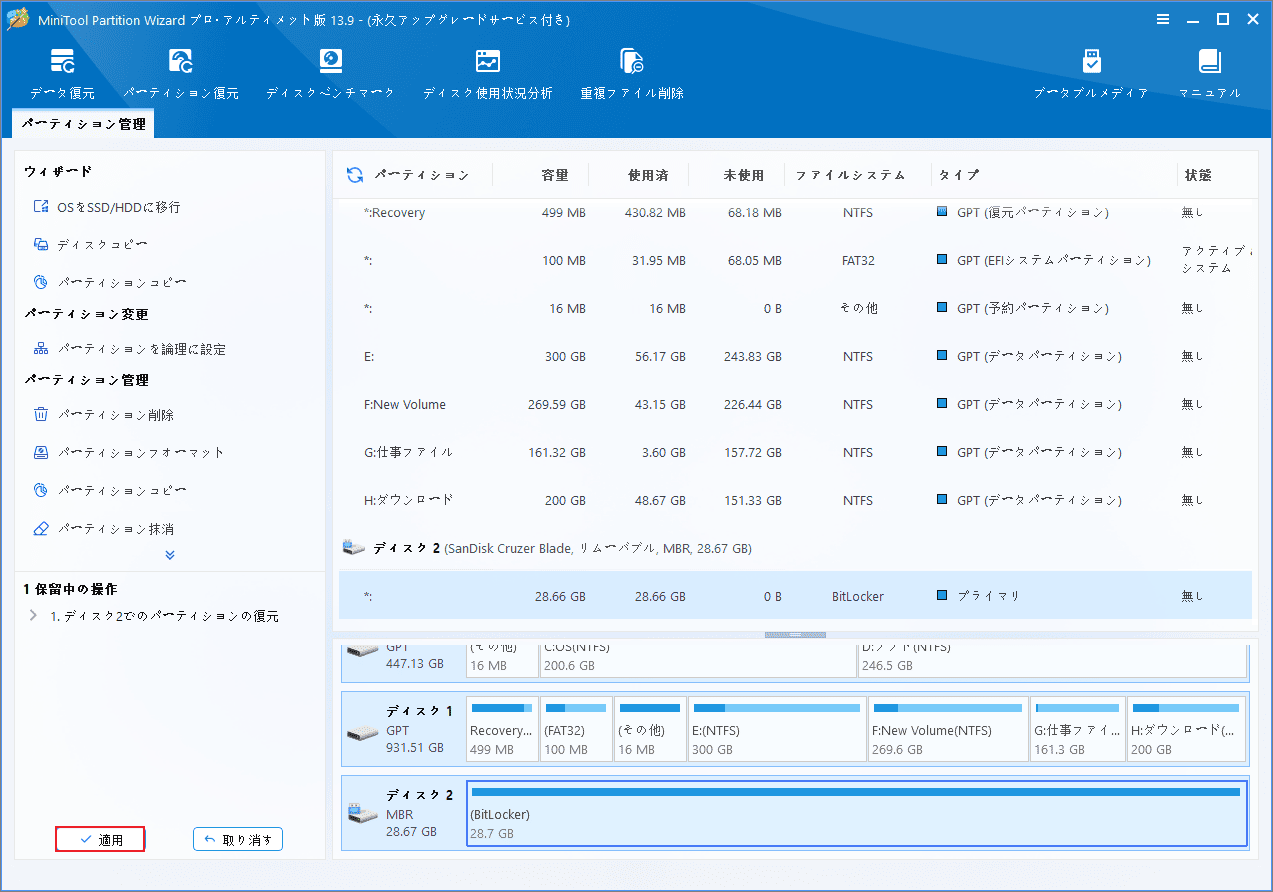Open the データ復元 tool
The height and width of the screenshot is (892, 1273).
62,73
